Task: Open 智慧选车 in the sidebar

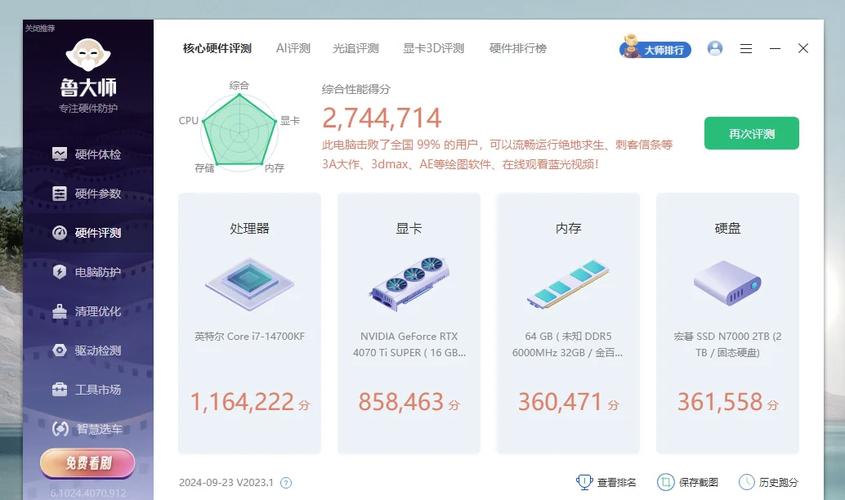Action: point(86,429)
